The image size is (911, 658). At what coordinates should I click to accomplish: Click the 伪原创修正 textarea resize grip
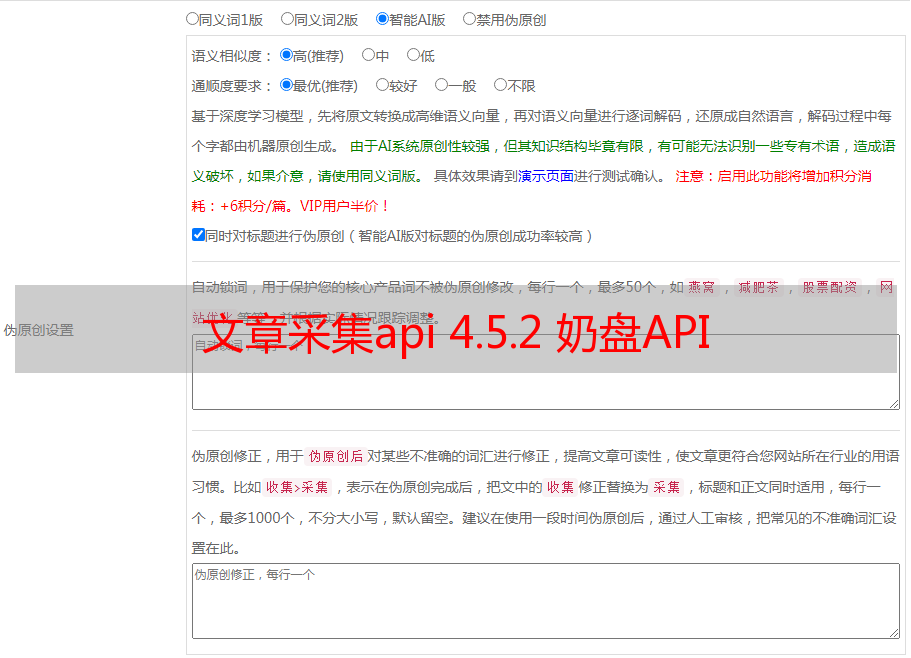(894, 633)
